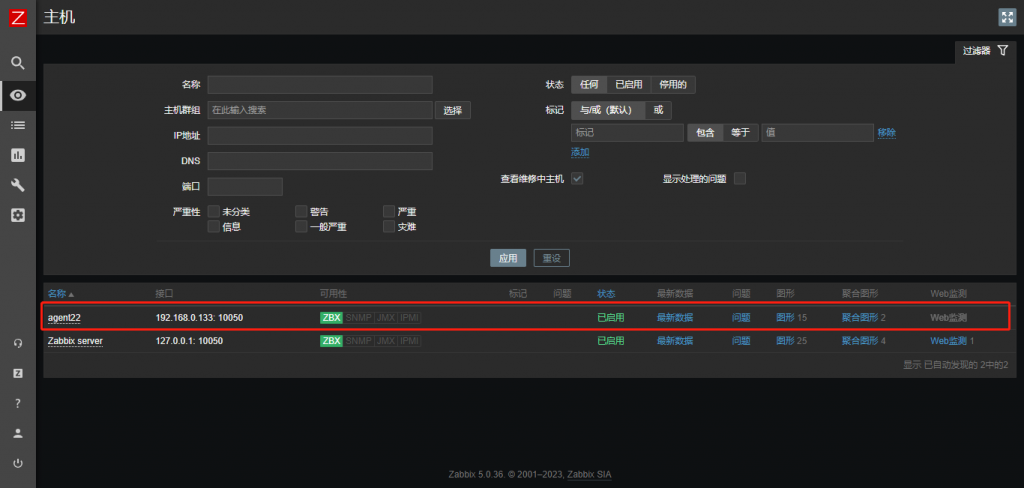The width and height of the screenshot is (1024, 488).
Task: Toggle the 灾难 severity checkbox
Action: 389,227
